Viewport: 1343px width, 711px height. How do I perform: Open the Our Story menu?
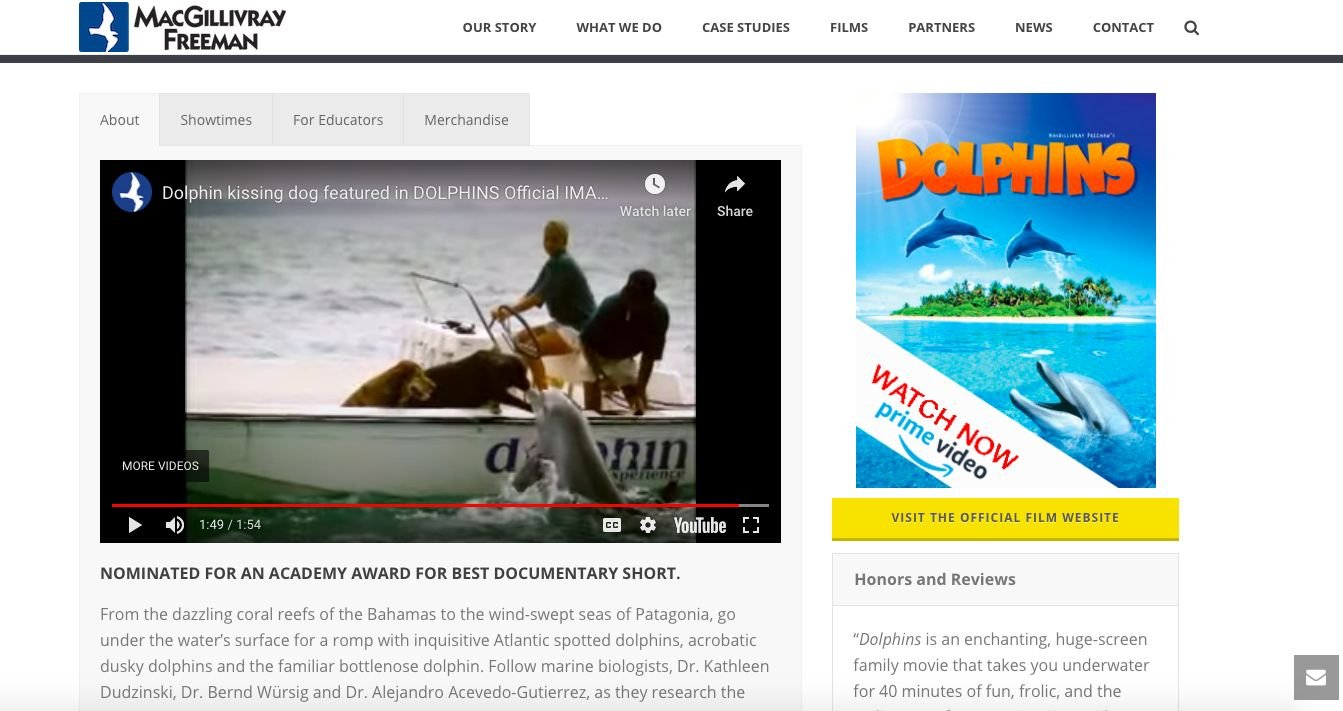click(x=499, y=28)
